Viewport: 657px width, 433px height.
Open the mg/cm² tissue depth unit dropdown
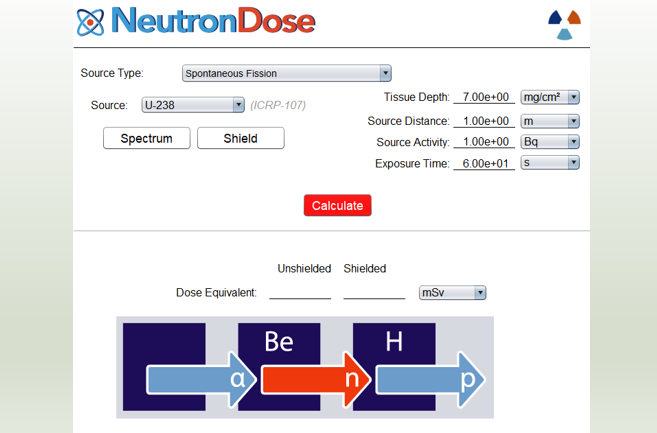pyautogui.click(x=550, y=97)
